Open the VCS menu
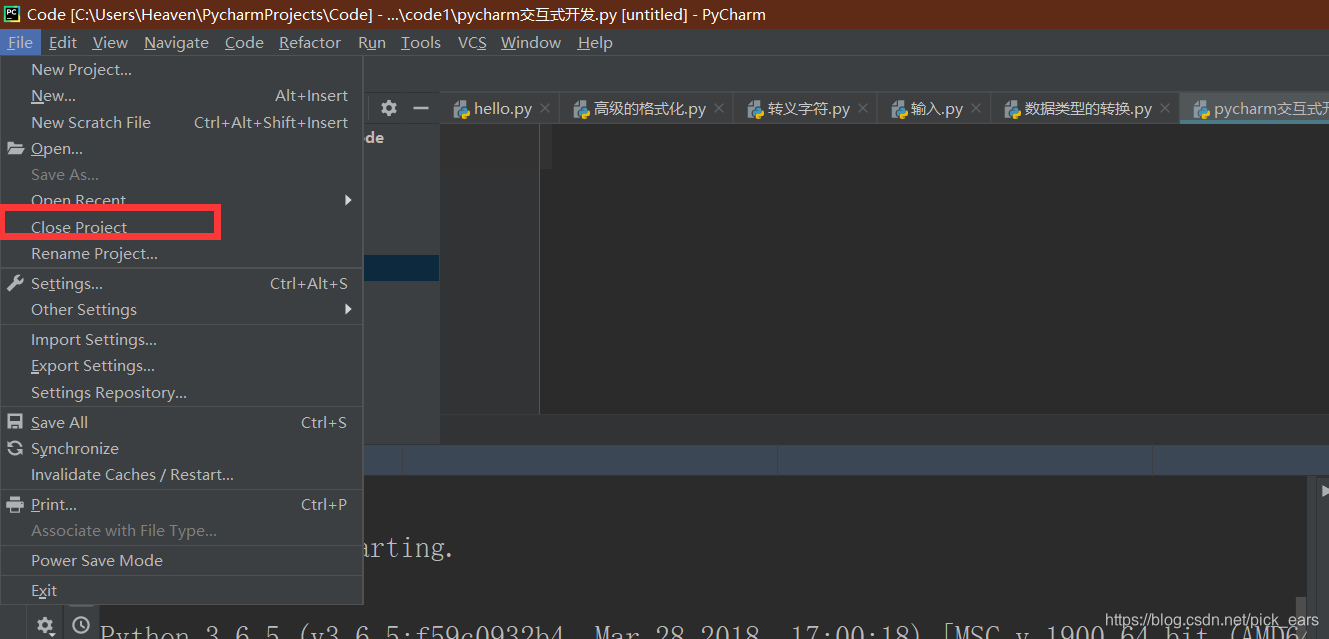The image size is (1329, 639). tap(472, 42)
